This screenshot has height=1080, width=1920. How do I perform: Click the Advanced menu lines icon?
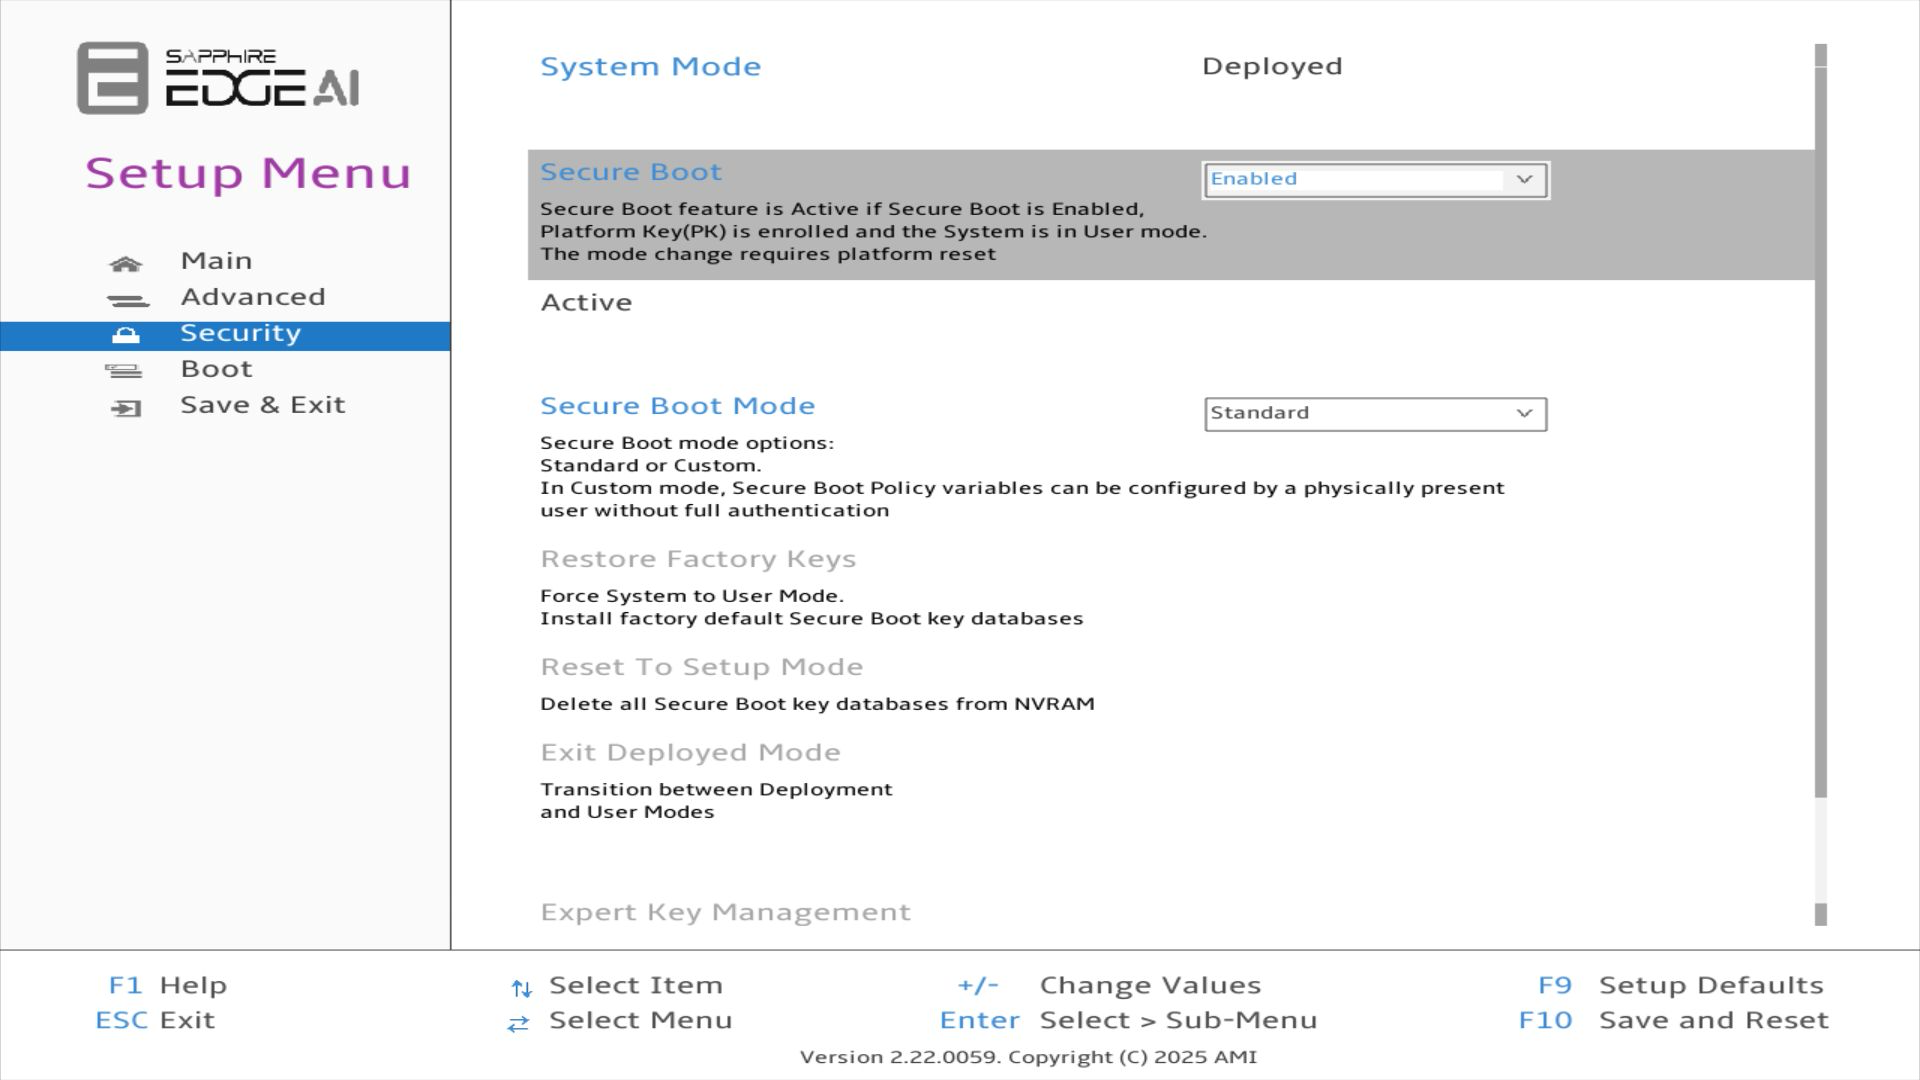click(127, 300)
